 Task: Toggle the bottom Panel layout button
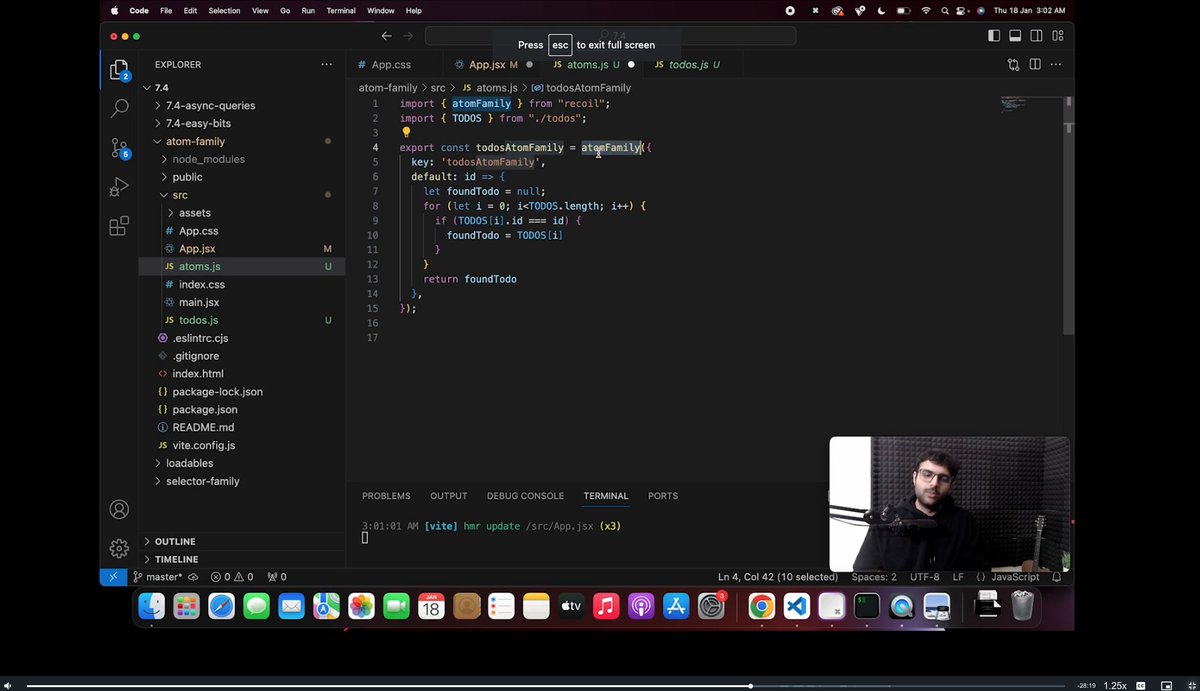(x=1014, y=36)
